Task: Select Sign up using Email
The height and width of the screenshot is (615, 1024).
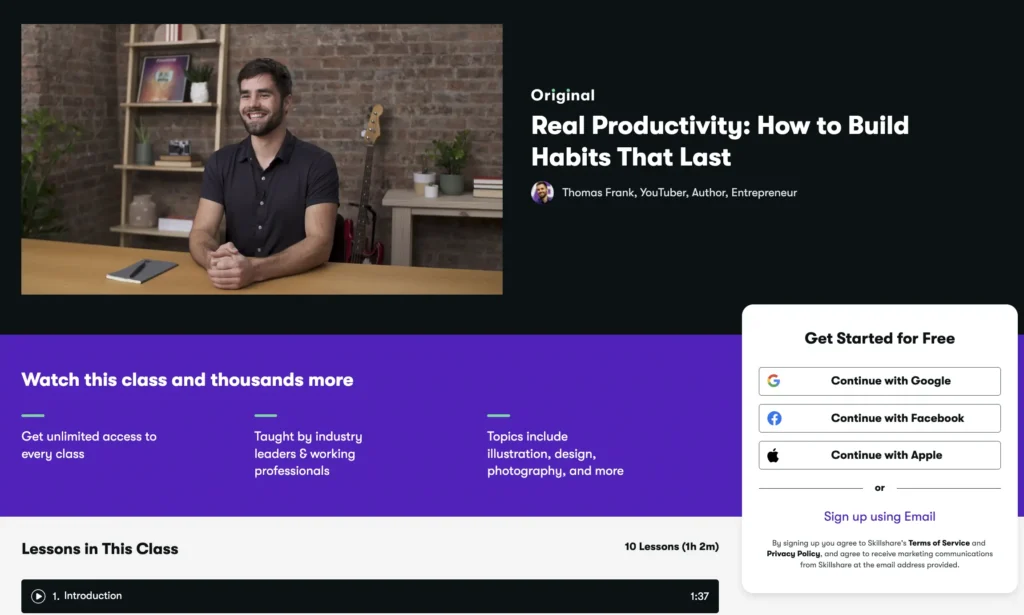Action: pyautogui.click(x=879, y=517)
